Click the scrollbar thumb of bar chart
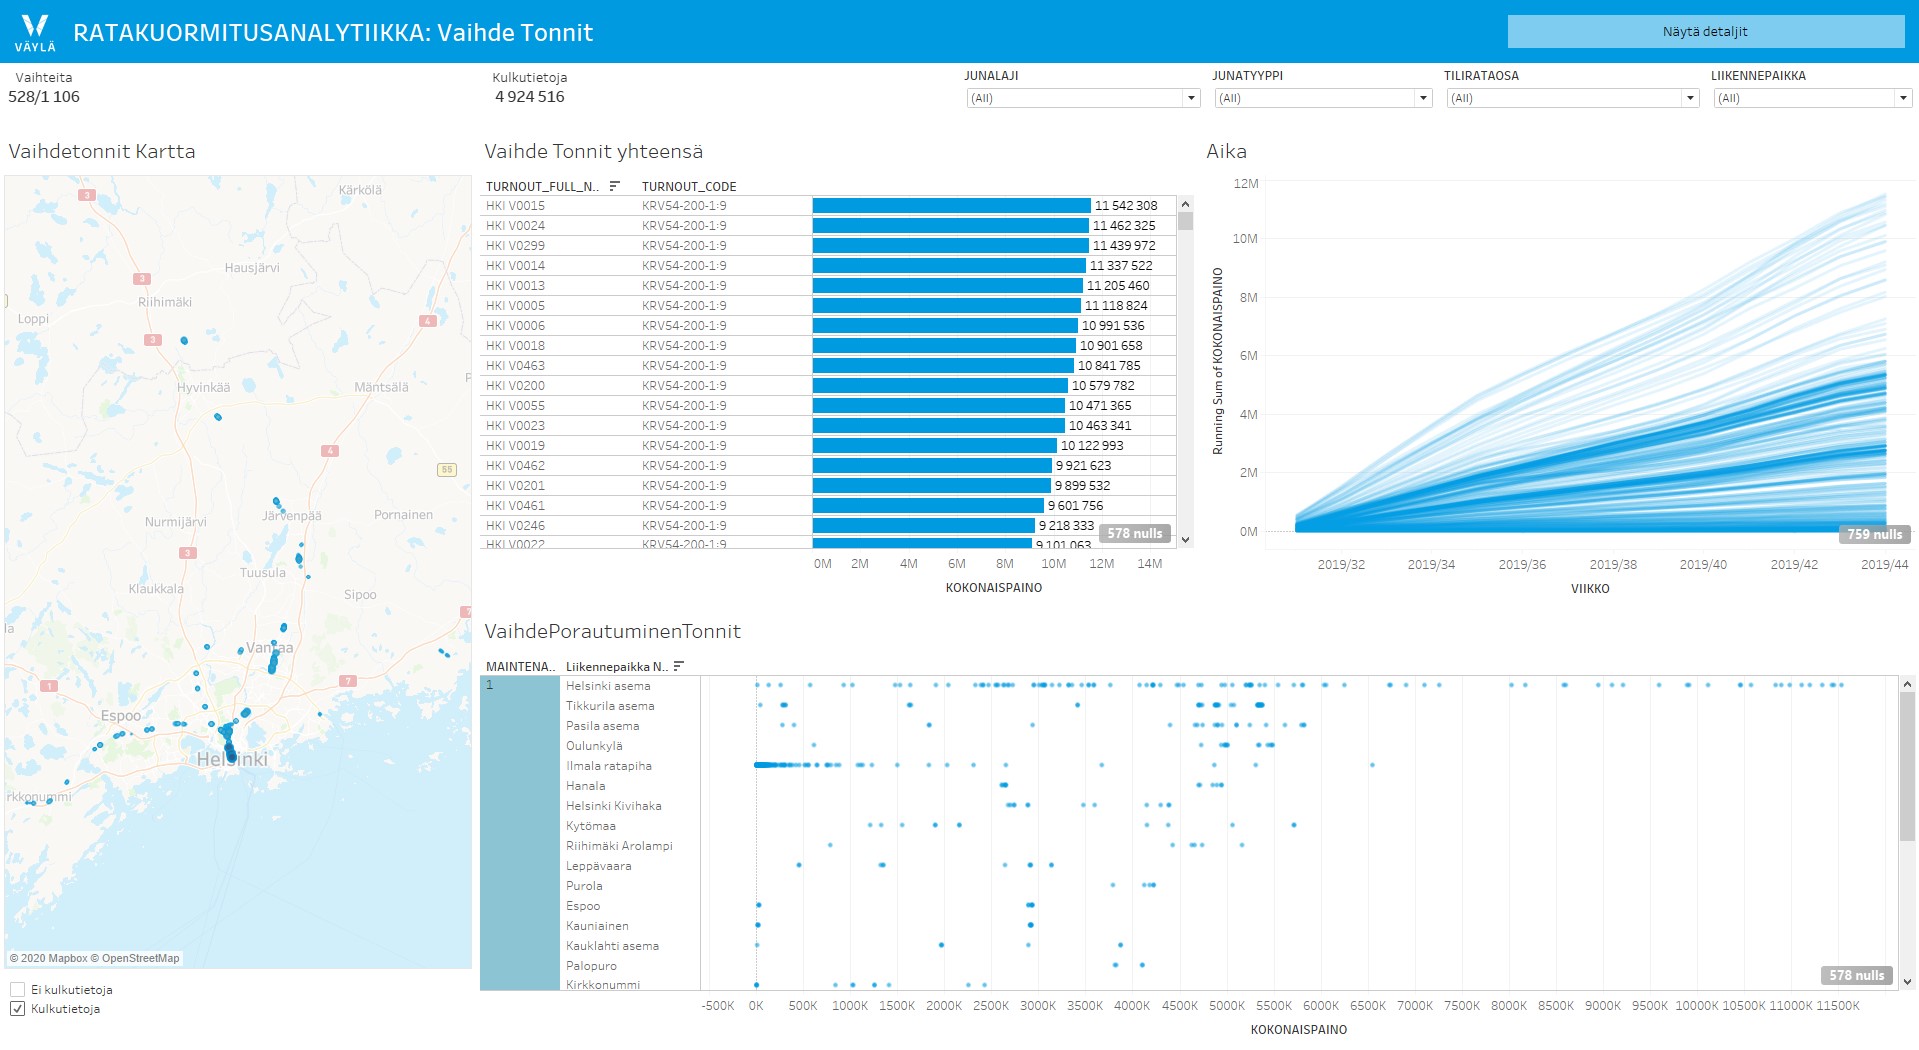This screenshot has width=1919, height=1050. (1186, 221)
